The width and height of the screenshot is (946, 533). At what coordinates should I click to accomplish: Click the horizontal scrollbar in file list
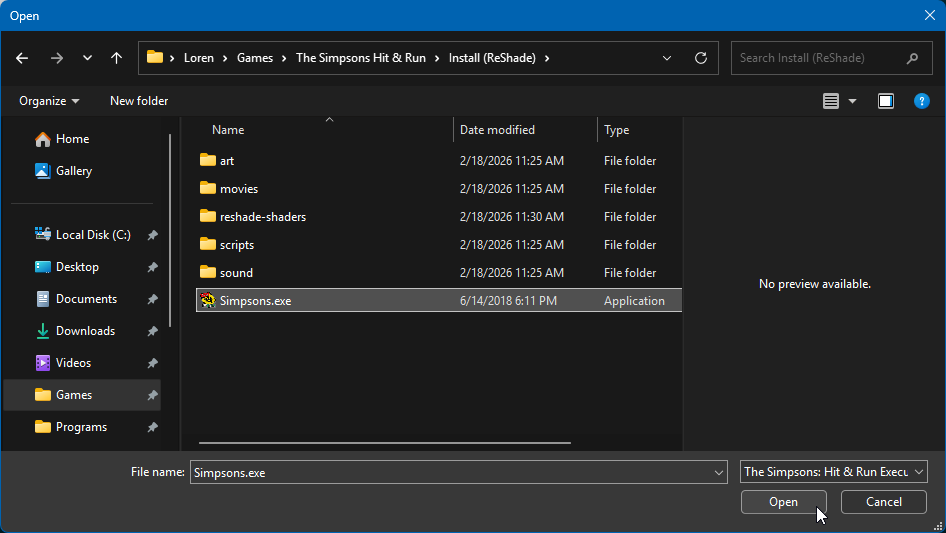385,442
